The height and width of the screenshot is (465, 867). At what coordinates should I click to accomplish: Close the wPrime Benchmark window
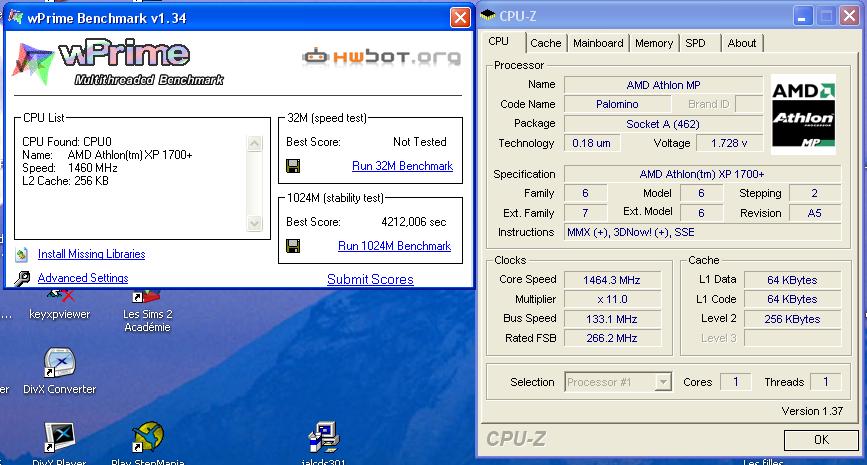(x=460, y=18)
